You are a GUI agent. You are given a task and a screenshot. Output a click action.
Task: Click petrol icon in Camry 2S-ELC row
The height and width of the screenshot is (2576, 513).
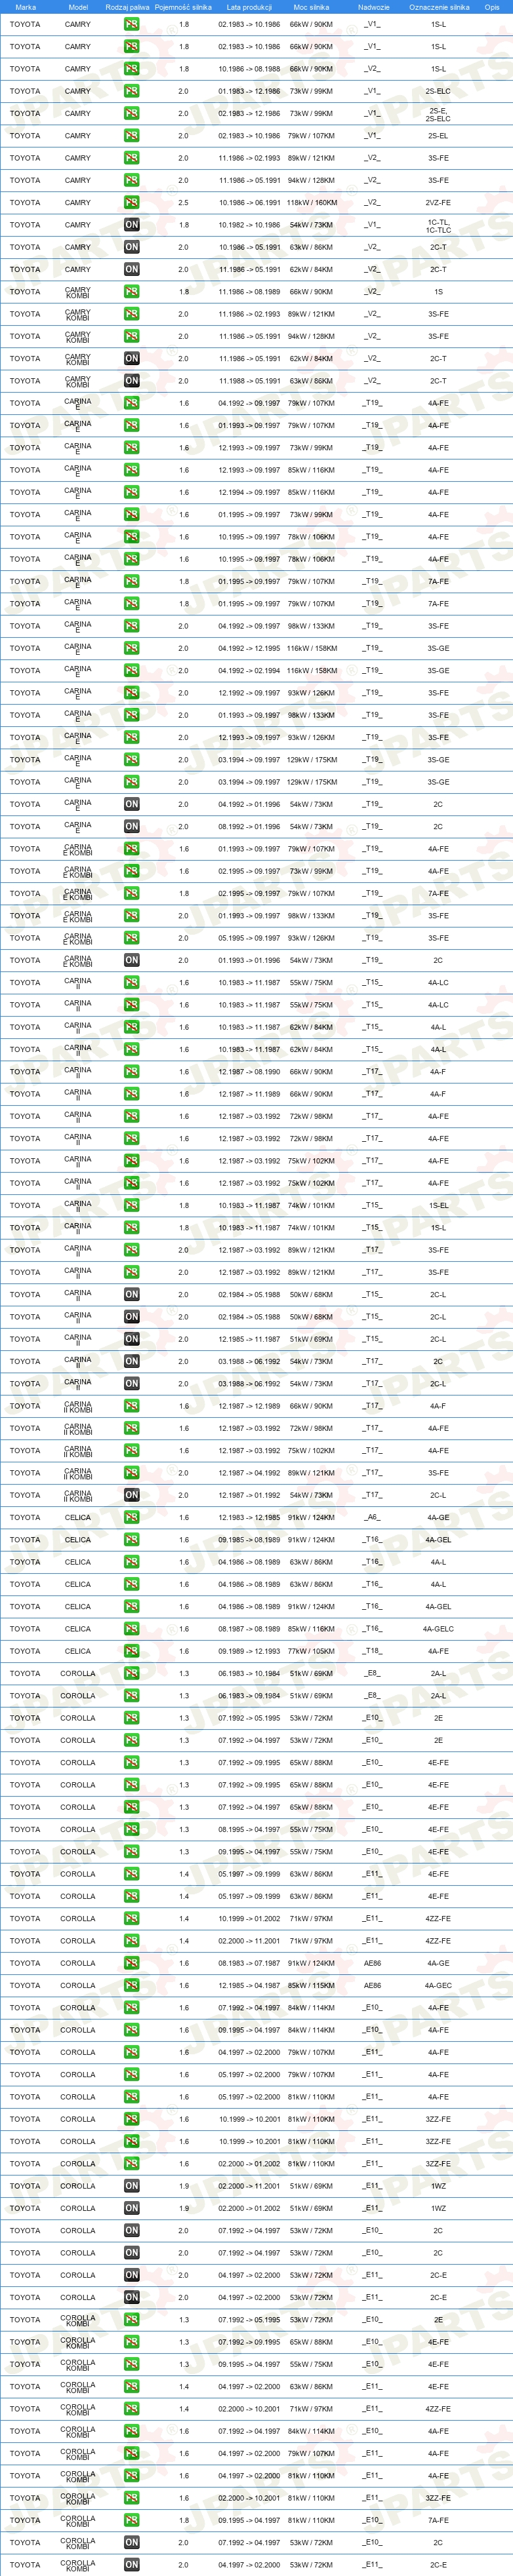[x=132, y=91]
